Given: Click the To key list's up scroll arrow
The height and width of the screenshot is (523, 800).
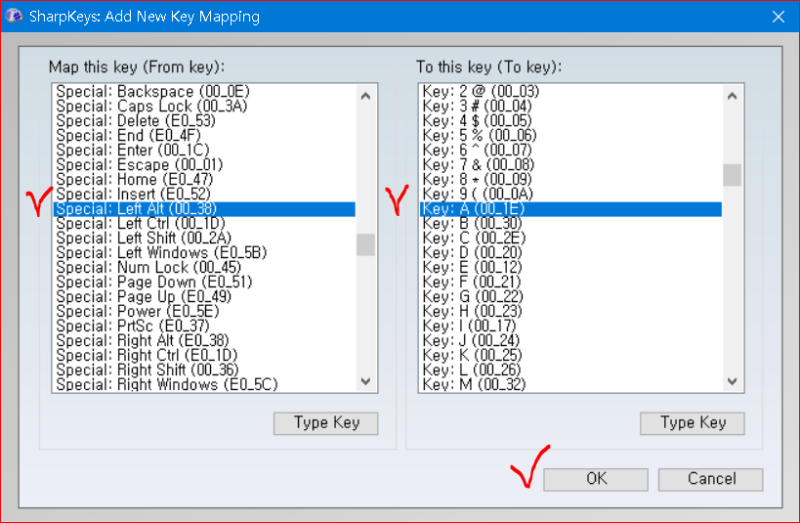Looking at the screenshot, I should click(732, 96).
